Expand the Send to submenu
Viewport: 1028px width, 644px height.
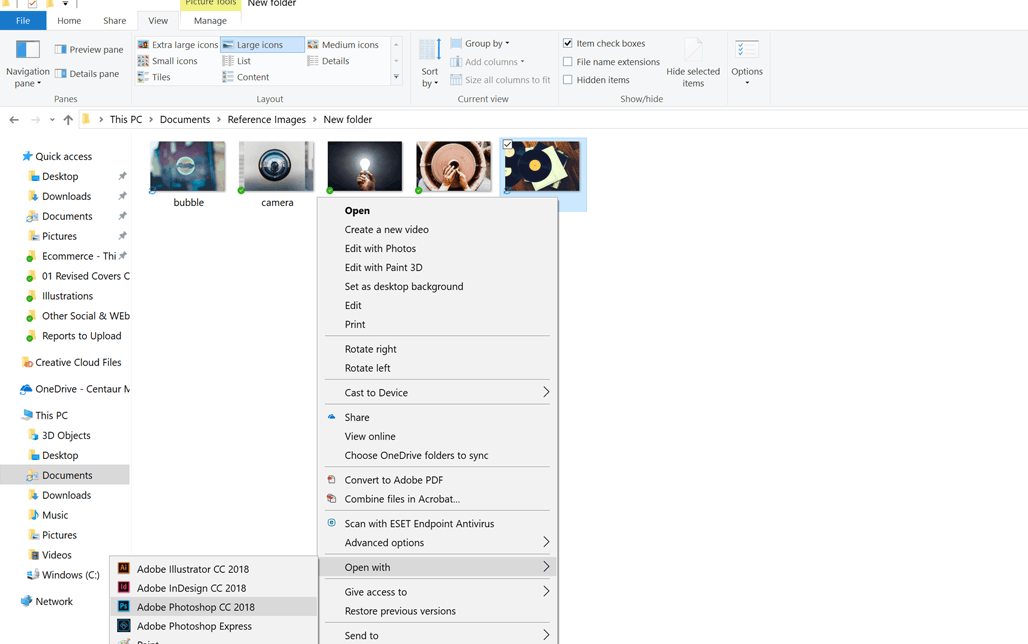(x=444, y=635)
